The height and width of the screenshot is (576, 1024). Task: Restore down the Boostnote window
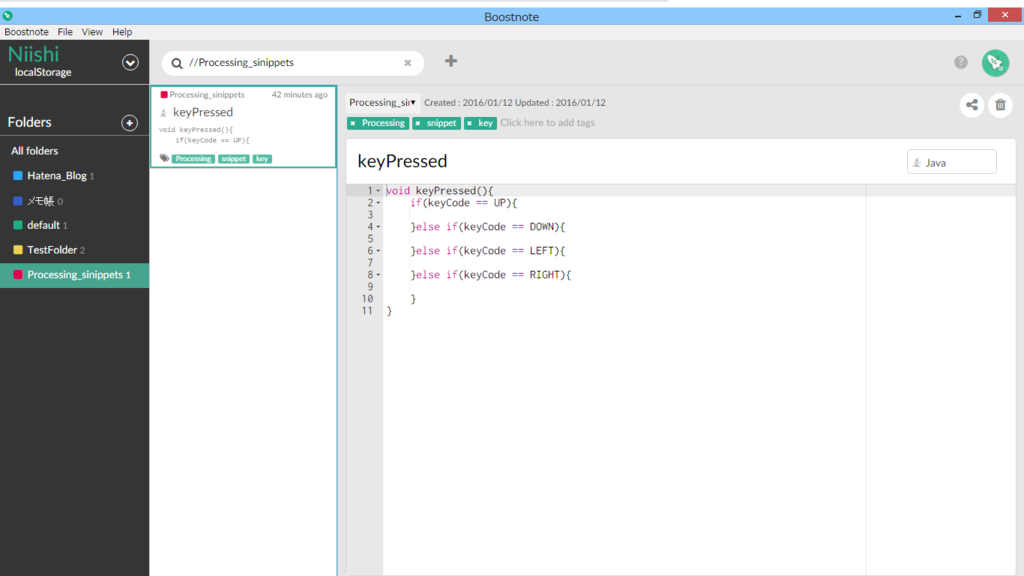(x=977, y=15)
